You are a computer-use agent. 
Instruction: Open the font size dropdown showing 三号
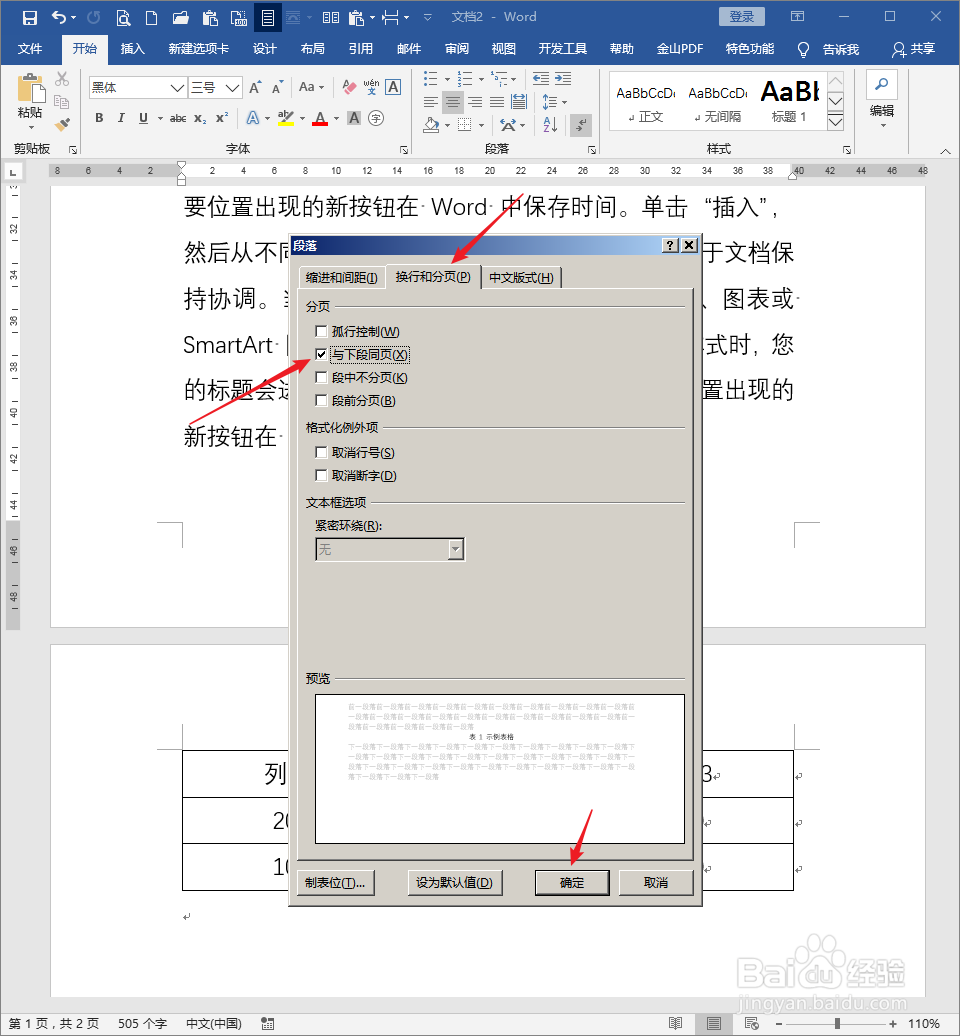tap(232, 88)
